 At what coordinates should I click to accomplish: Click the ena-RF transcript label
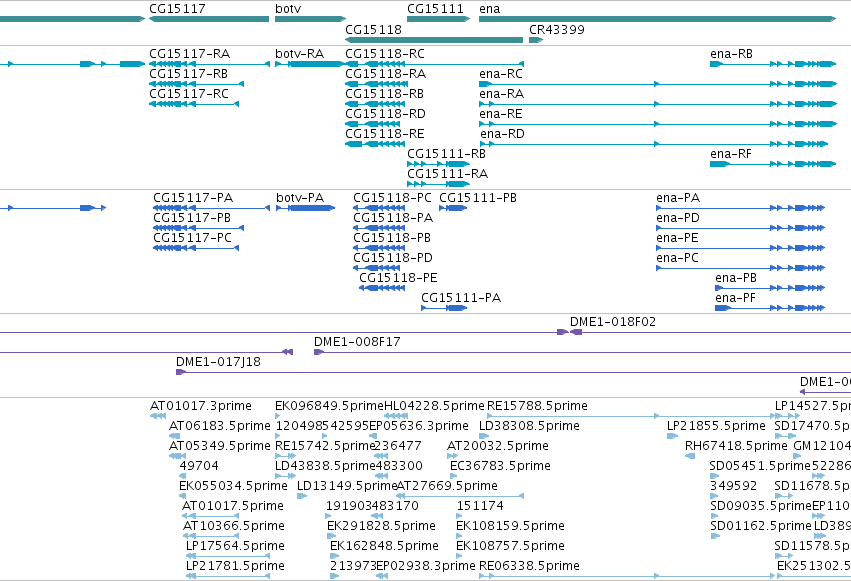[731, 154]
